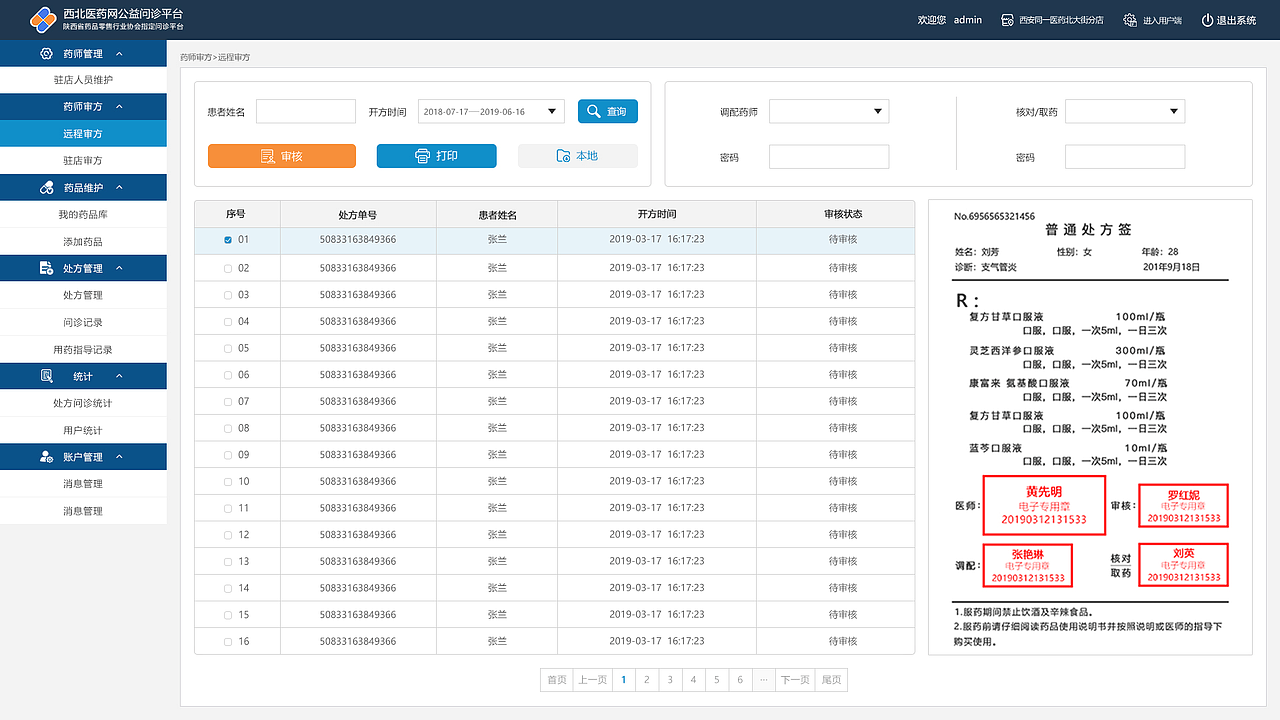Screen dimensions: 1280x720
Task: Click the store icon beside 西安同一医药北大街分店
Action: pos(1008,20)
